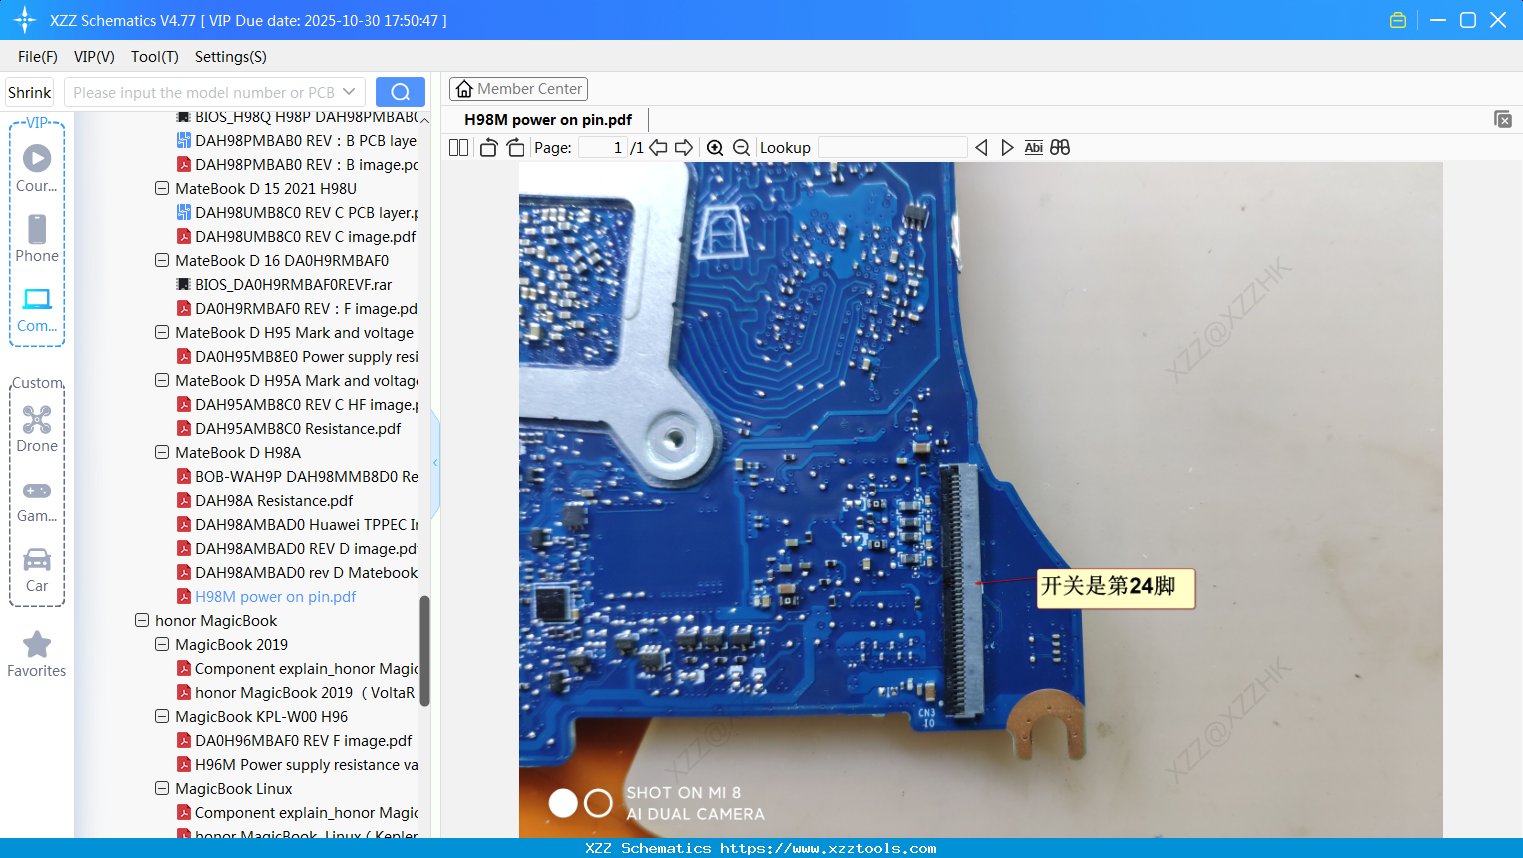Screen dimensions: 1523x858
Task: Collapse the MagicBook Linux folder
Action: pyautogui.click(x=162, y=788)
